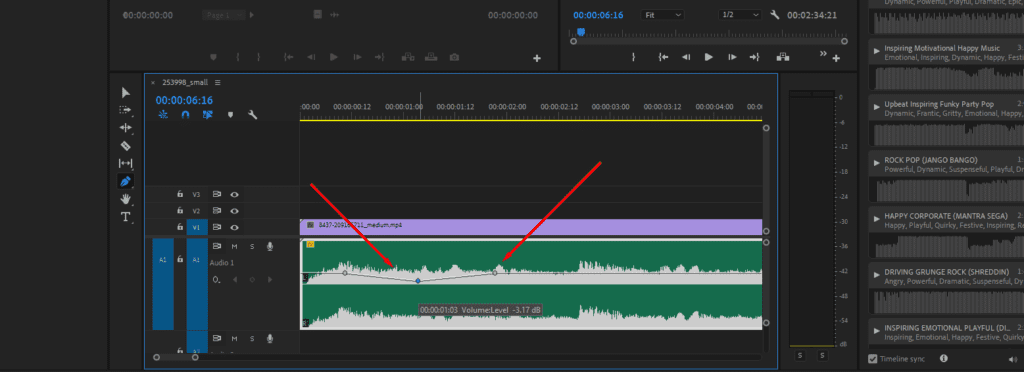Toggle V1 track targeting
Screen dimensions: 1024x372
coord(196,227)
